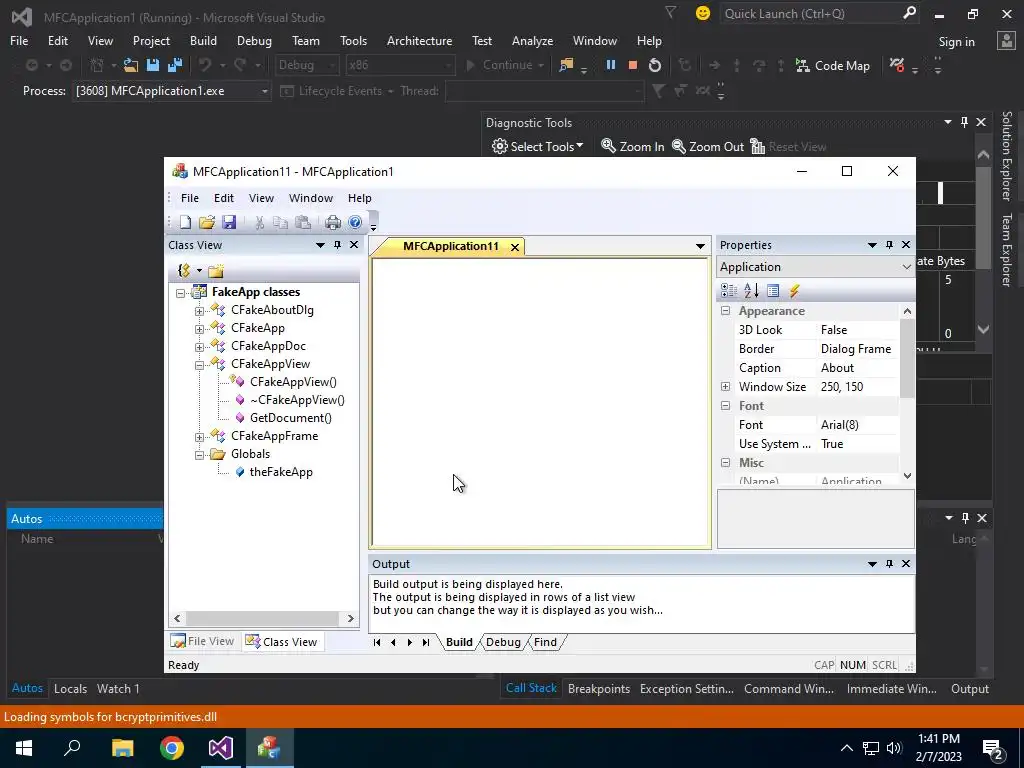
Task: Collapse the CFakeAppView class node
Action: (199, 365)
